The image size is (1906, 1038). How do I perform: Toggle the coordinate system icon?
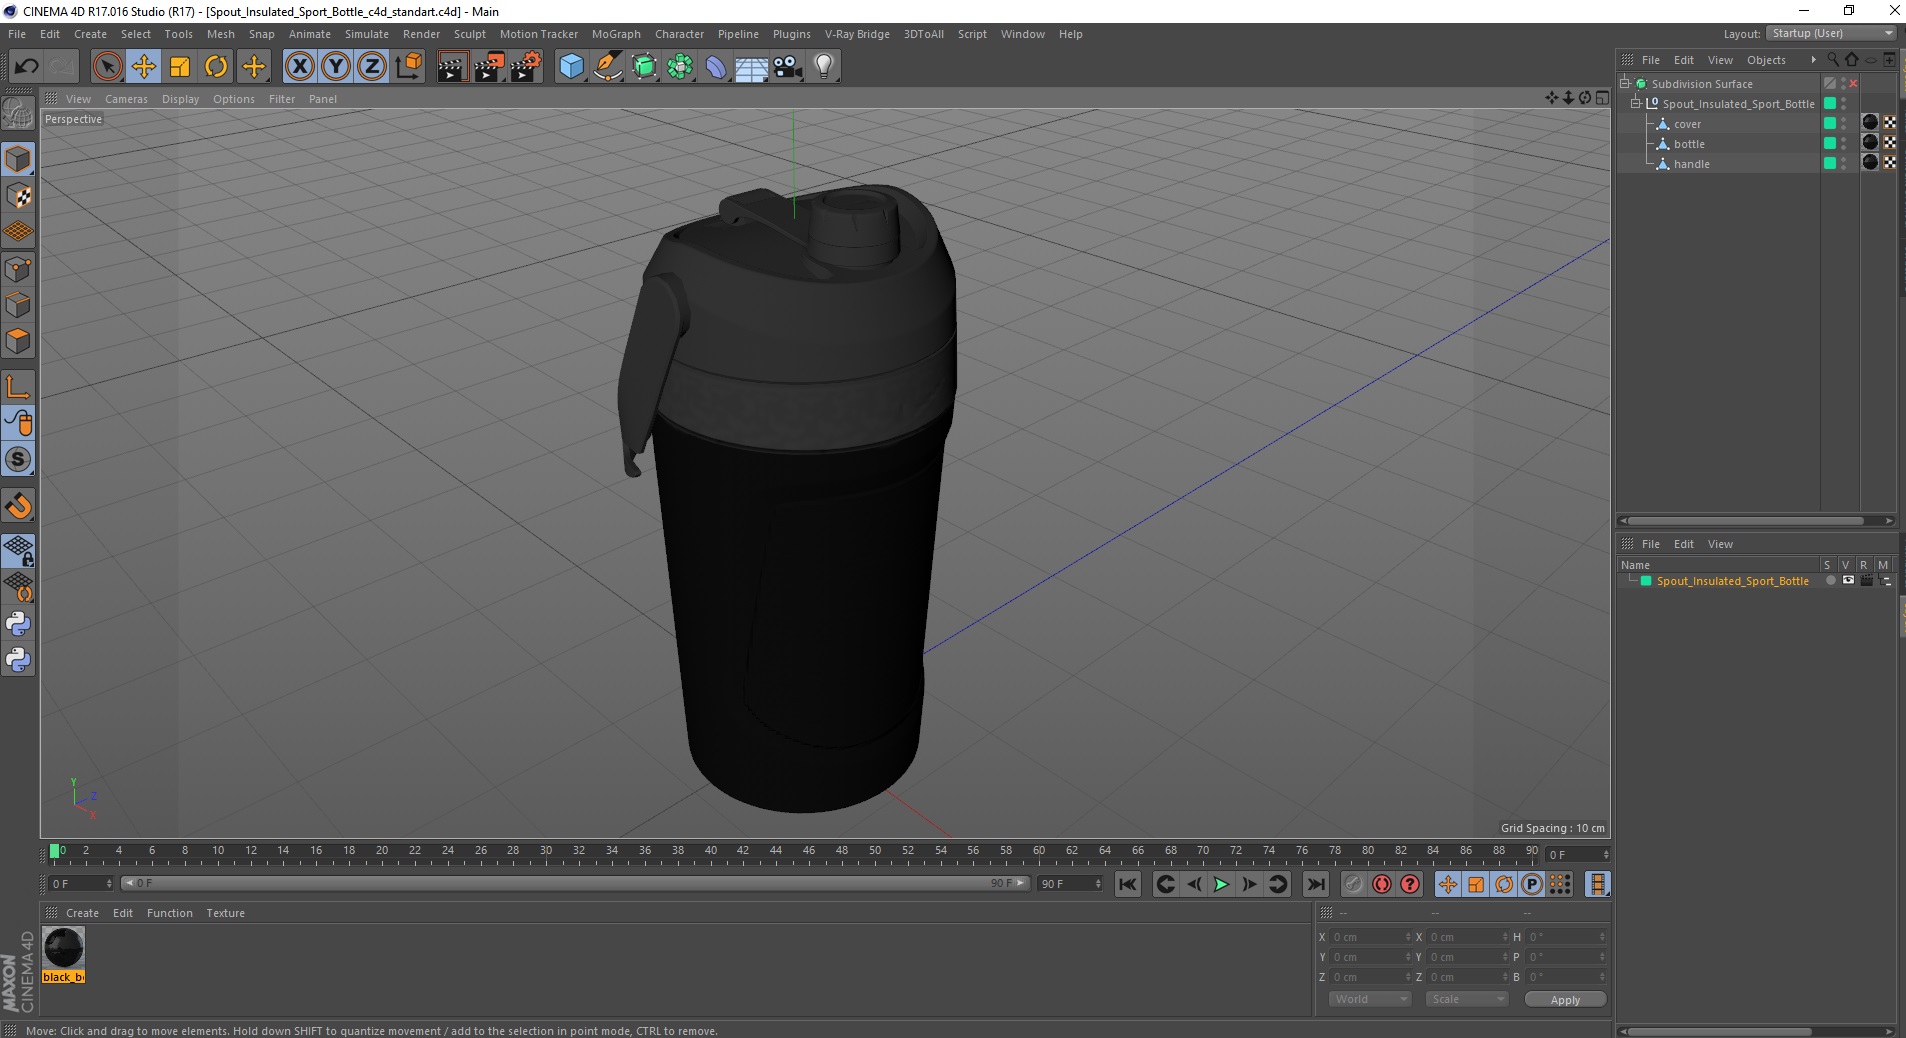pos(408,67)
